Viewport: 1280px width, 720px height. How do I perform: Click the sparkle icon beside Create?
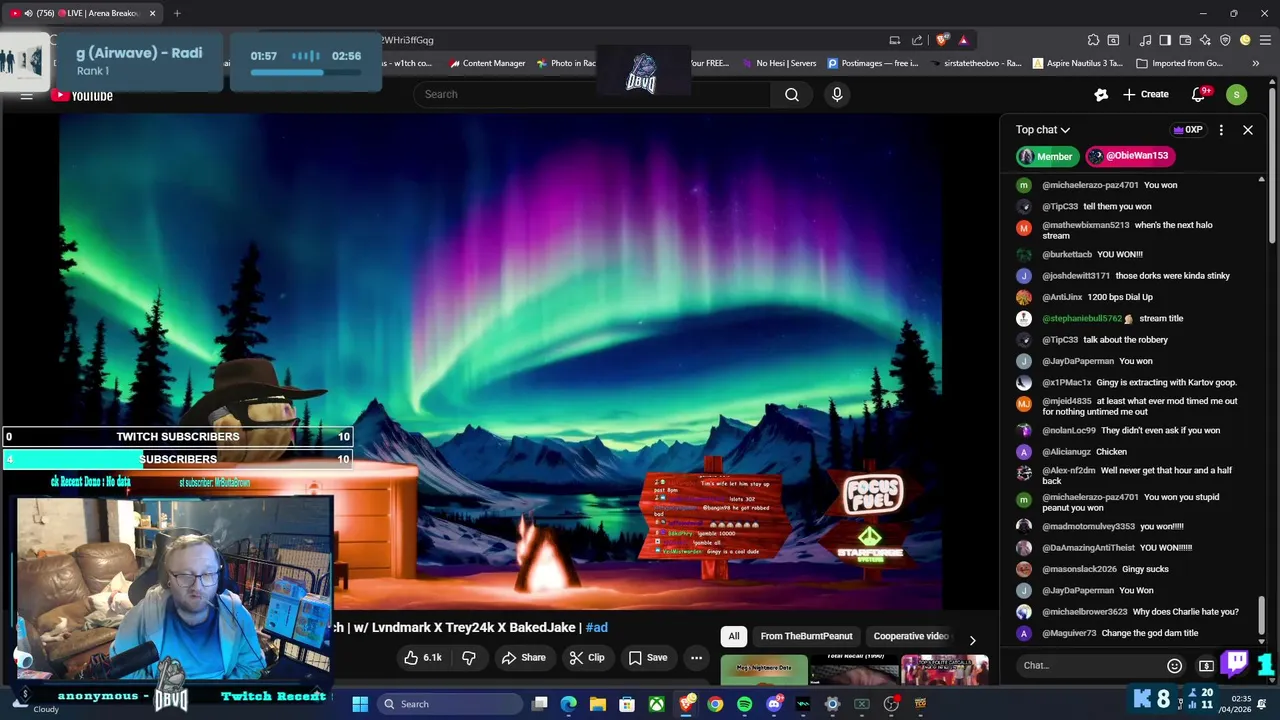pos(1101,94)
